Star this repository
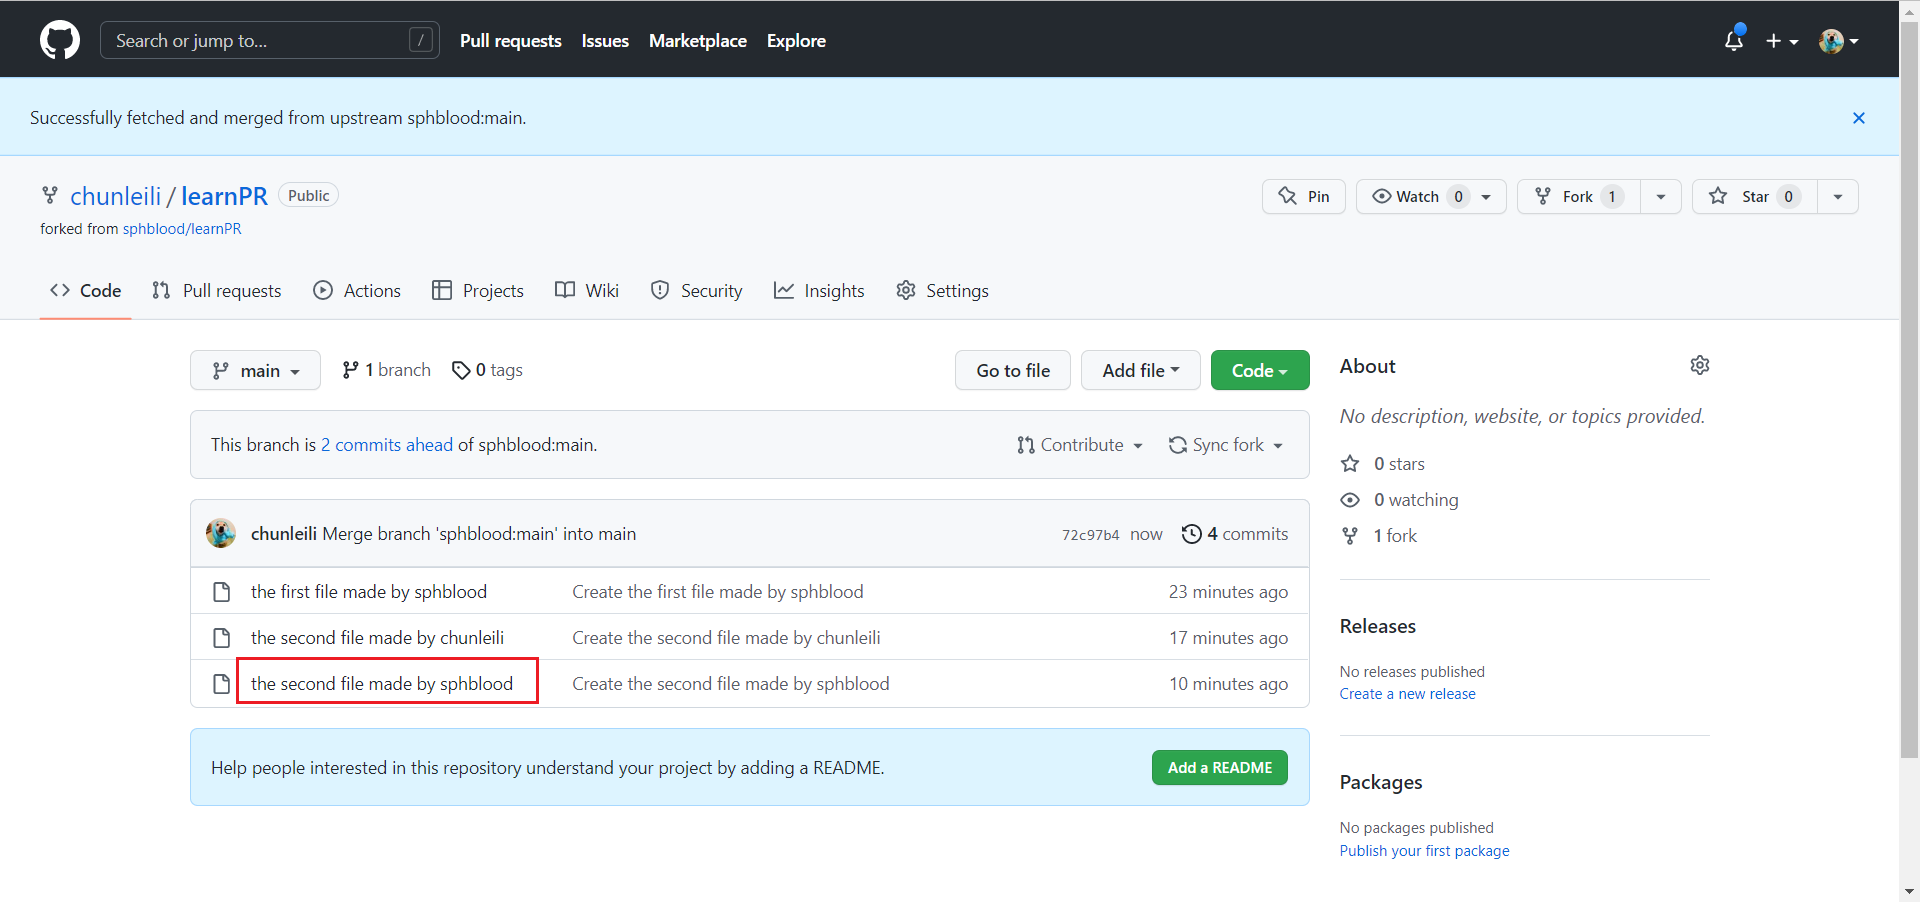This screenshot has width=1920, height=902. click(x=1754, y=196)
